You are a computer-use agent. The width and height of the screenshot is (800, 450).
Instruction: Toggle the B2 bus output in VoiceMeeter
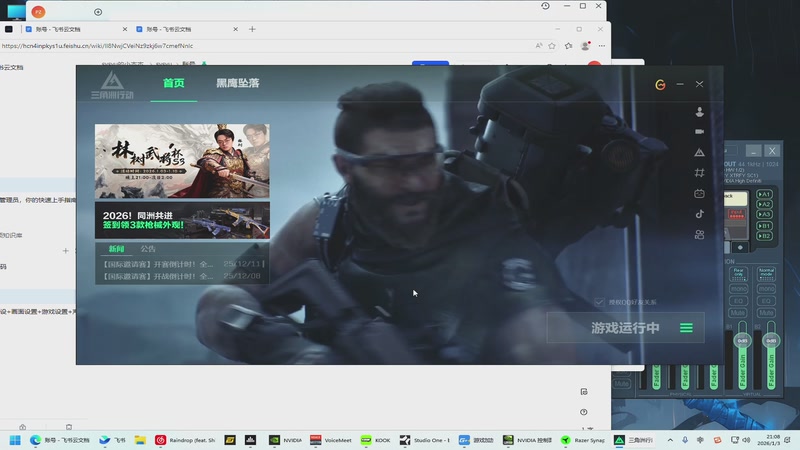coord(764,236)
